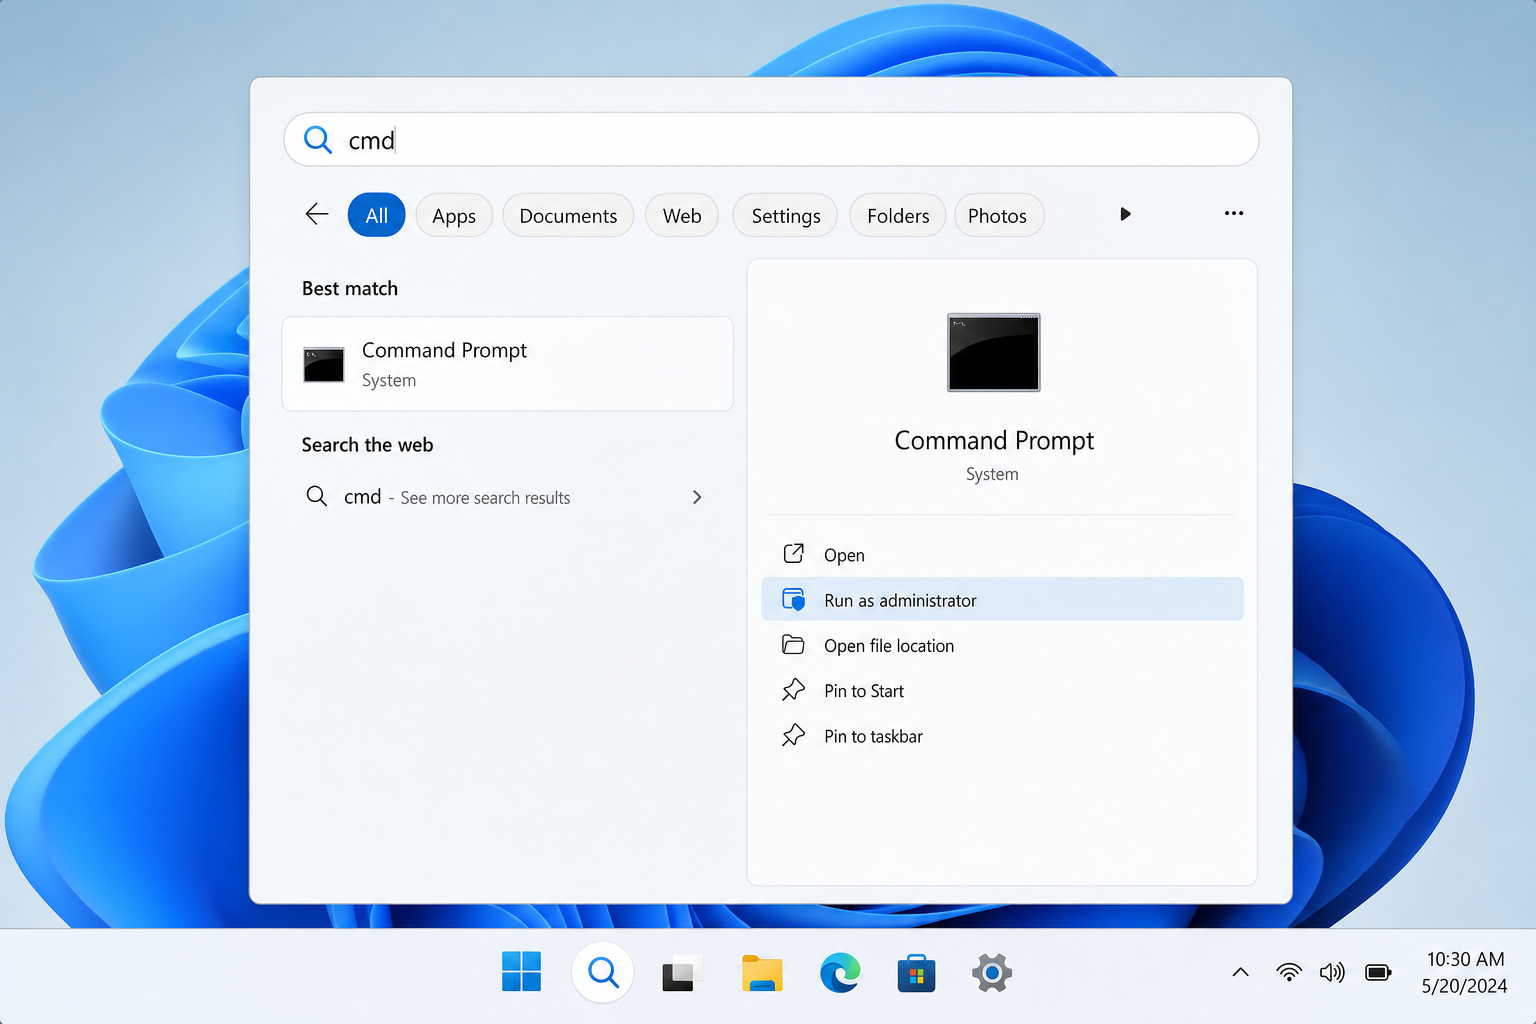Choose Open in preview pane
This screenshot has height=1024, width=1536.
pos(1002,554)
